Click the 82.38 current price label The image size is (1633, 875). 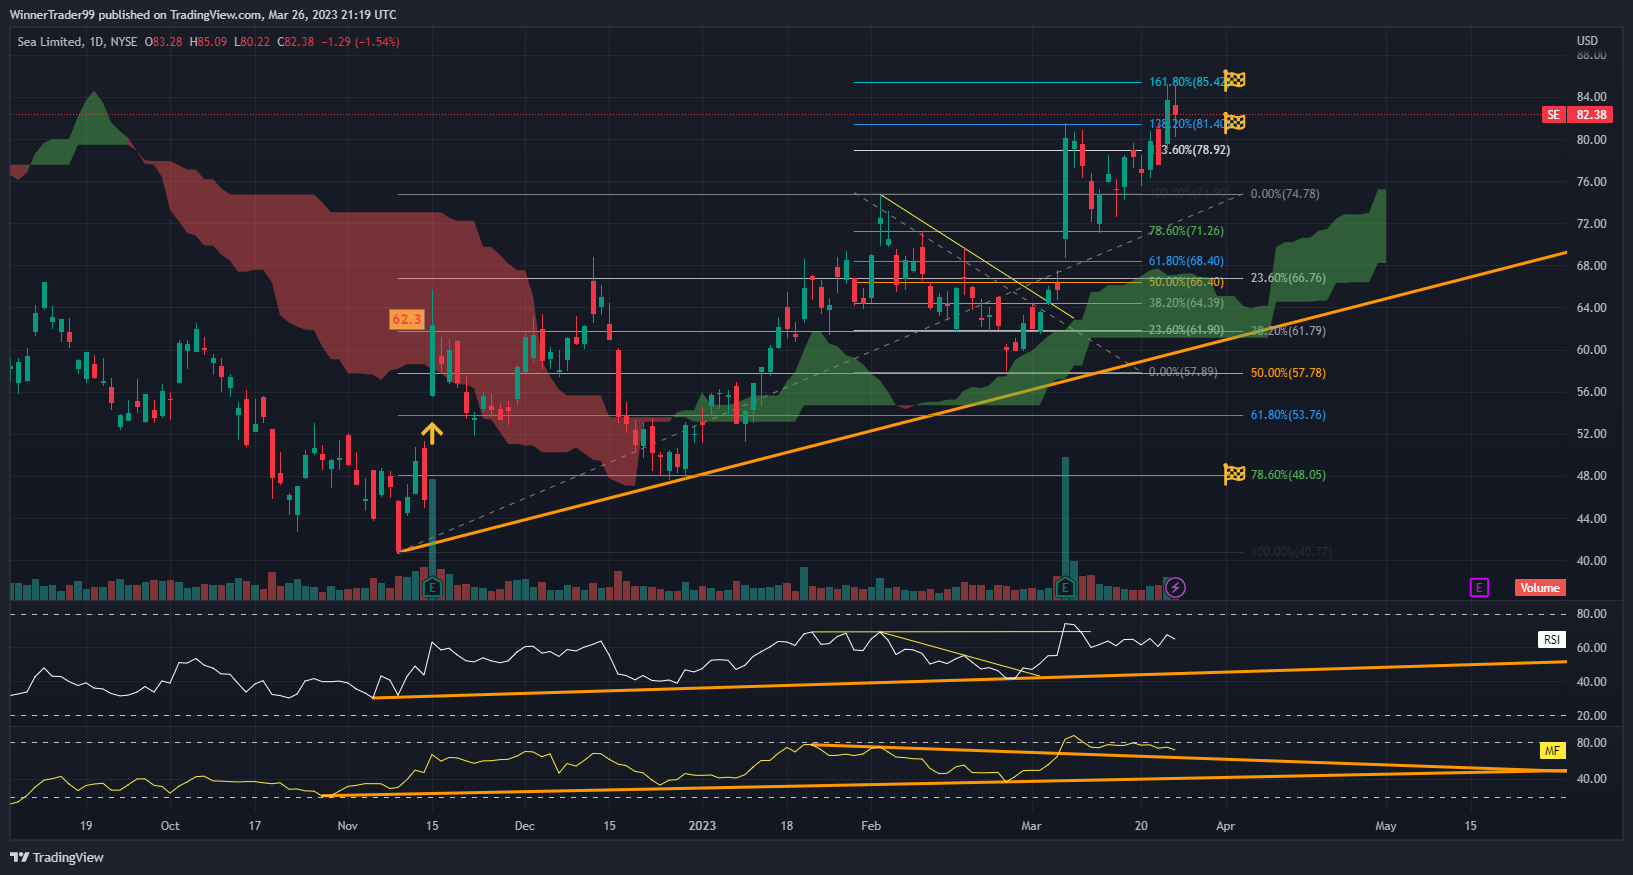coord(1591,115)
